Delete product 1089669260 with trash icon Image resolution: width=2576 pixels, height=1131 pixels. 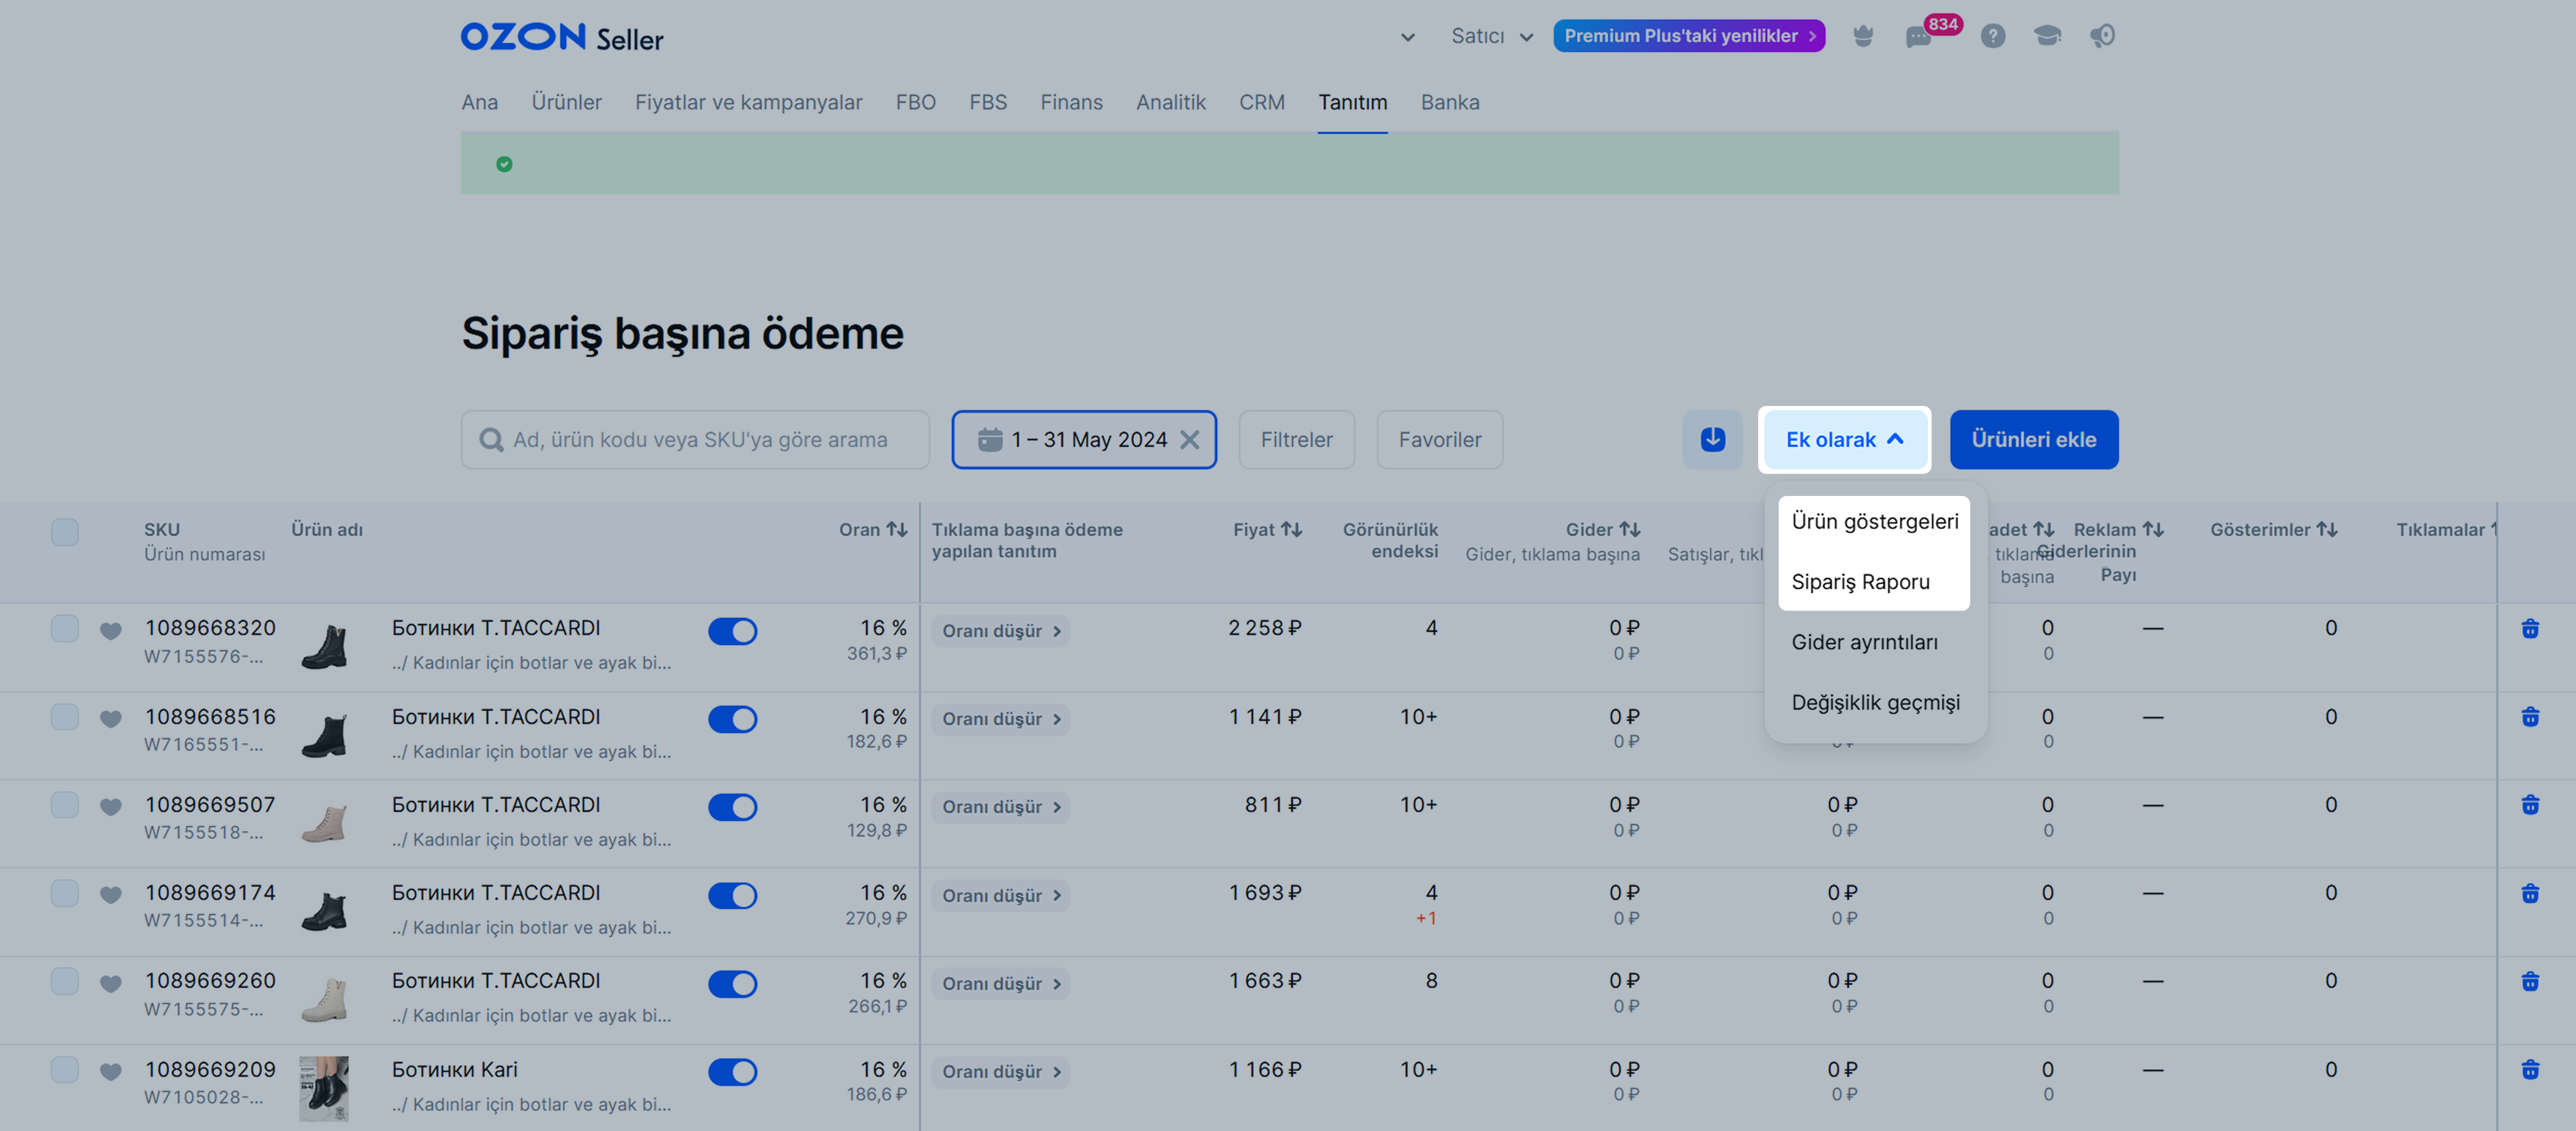(2530, 981)
